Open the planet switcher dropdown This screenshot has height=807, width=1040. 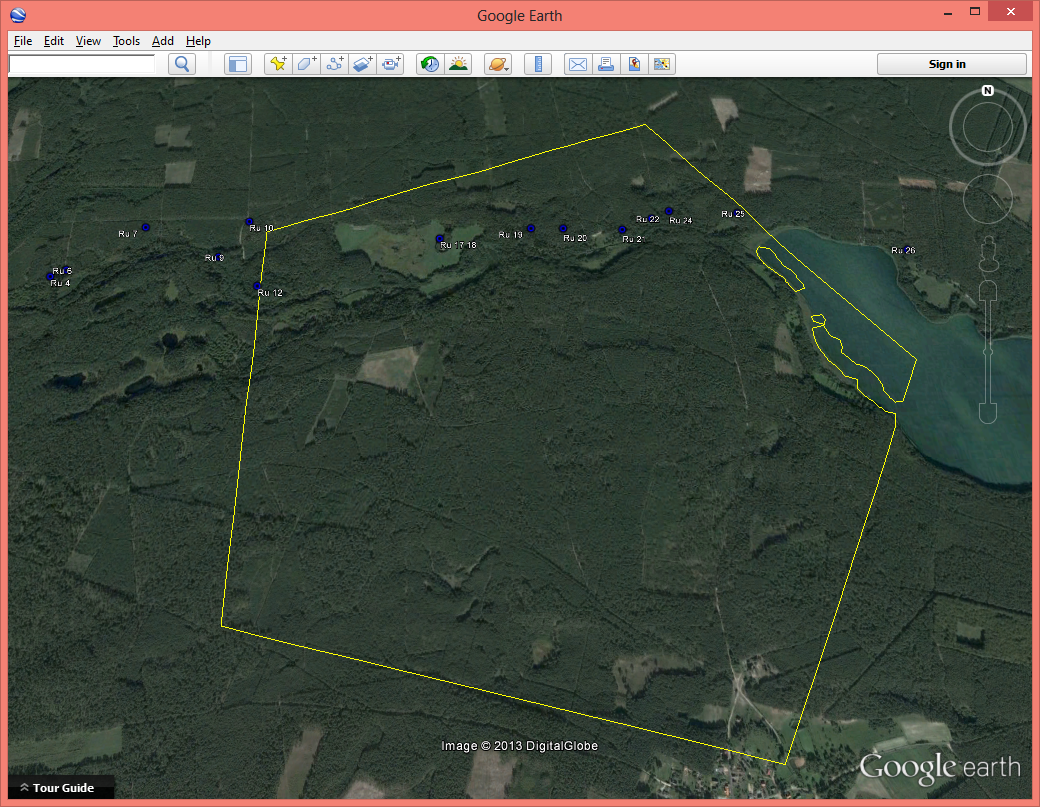tap(498, 64)
